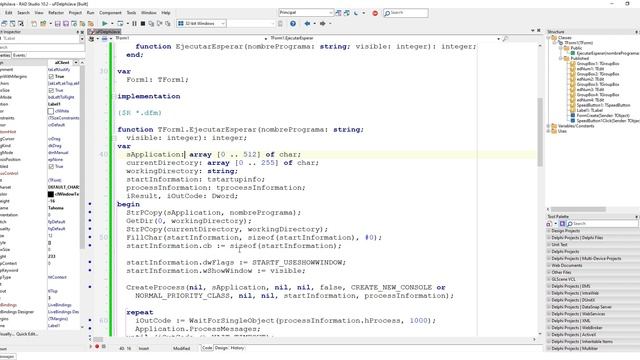Pause the running program
The height and width of the screenshot is (360, 640).
tap(134, 24)
